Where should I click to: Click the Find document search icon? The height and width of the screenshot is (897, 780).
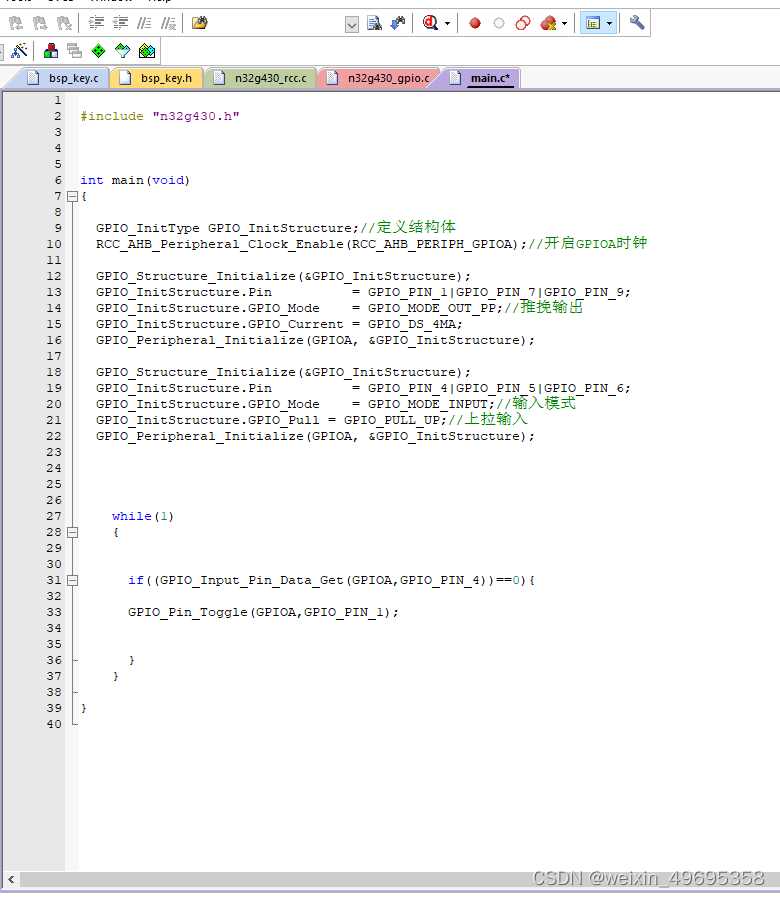374,23
